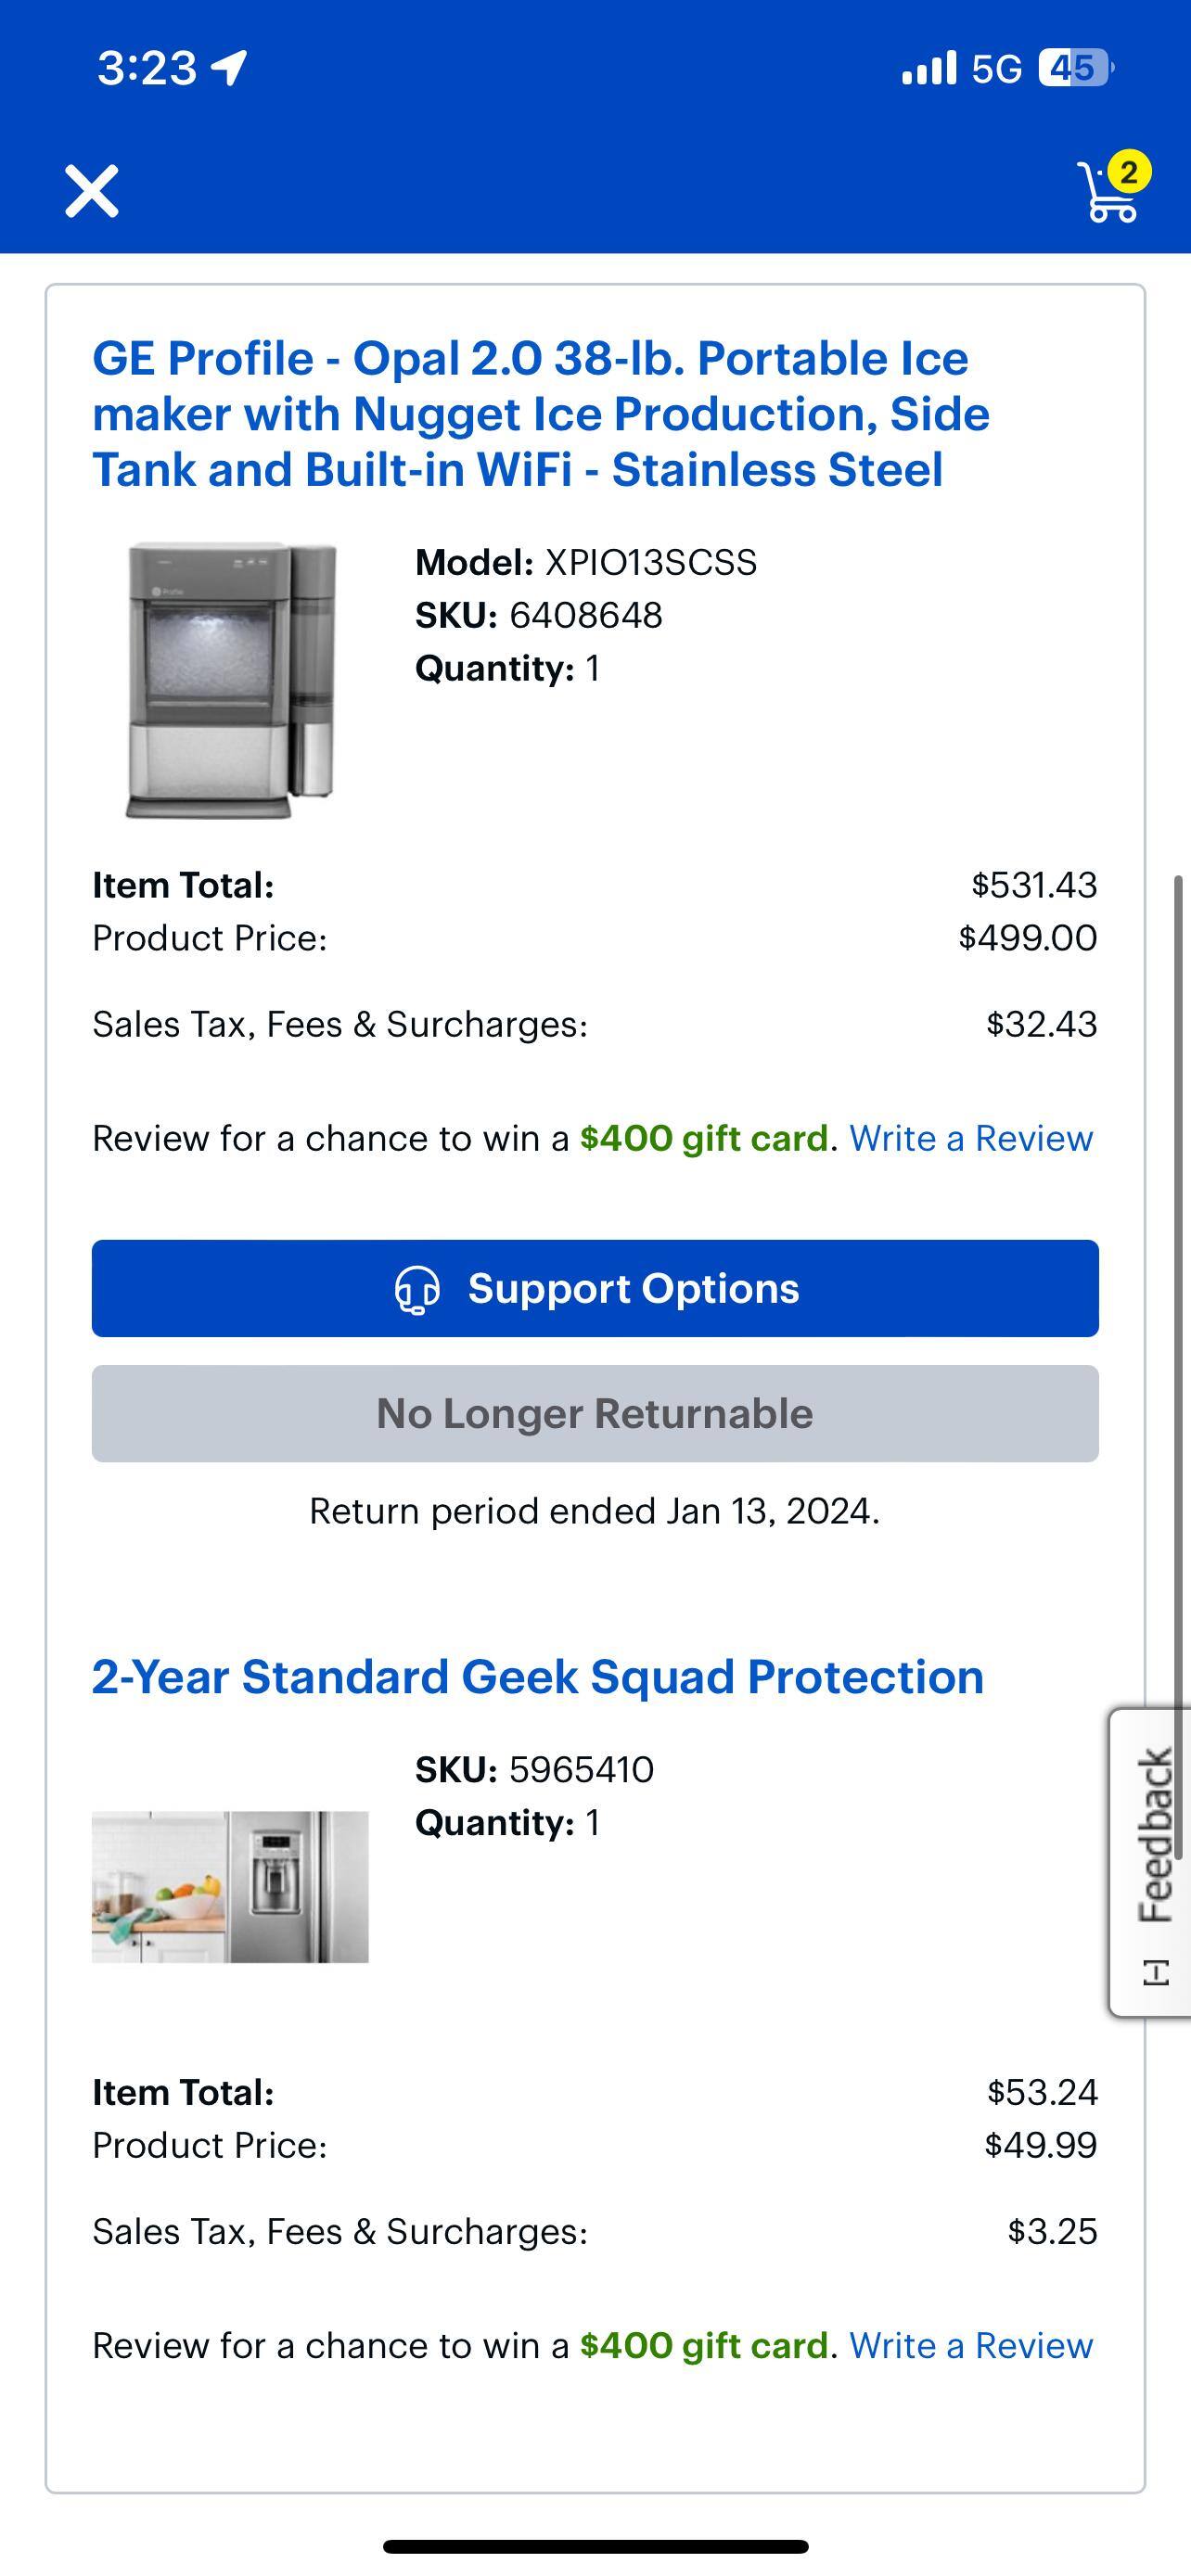Open the GE Profile Opal ice maker product page
Image resolution: width=1191 pixels, height=2576 pixels.
tap(541, 414)
